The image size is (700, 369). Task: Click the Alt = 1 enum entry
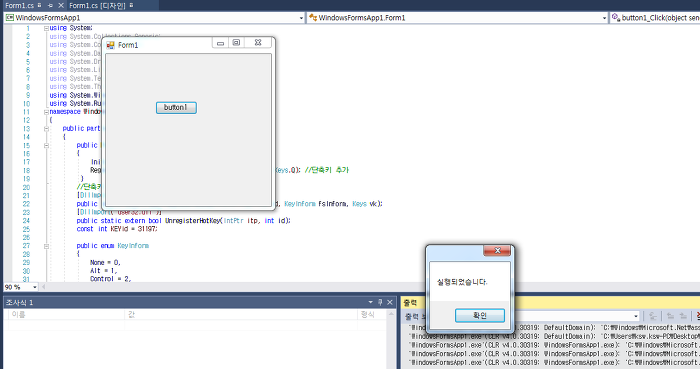click(104, 270)
